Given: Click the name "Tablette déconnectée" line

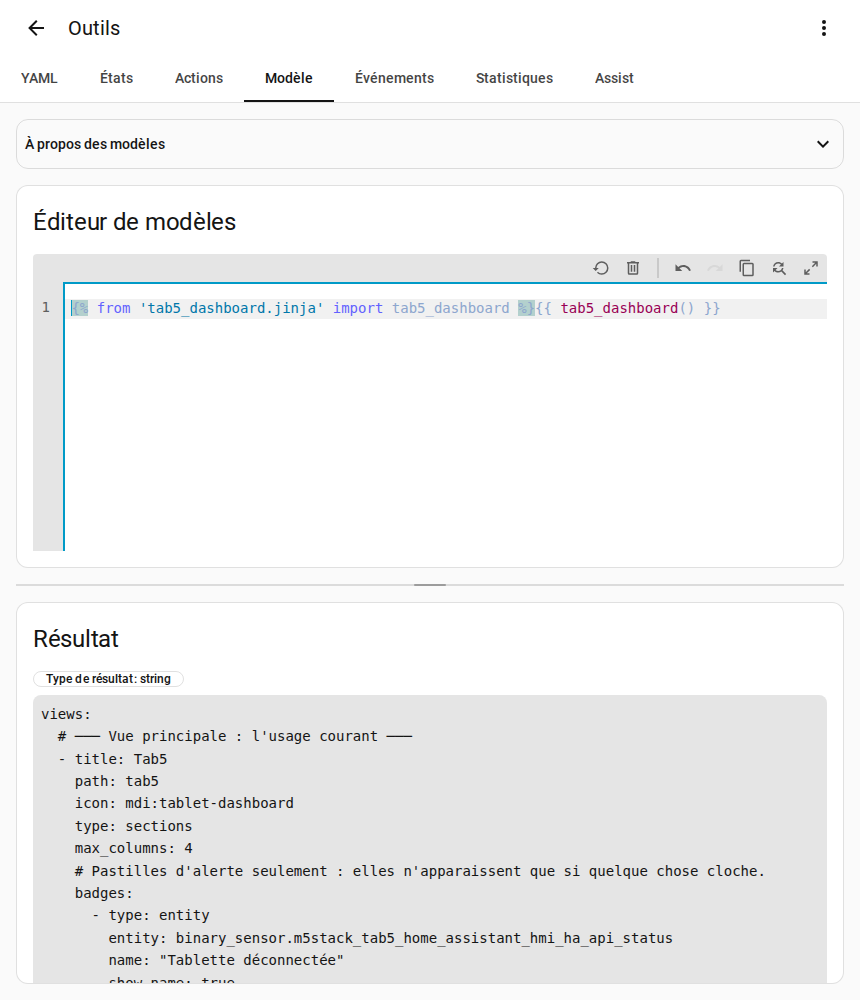Looking at the screenshot, I should tap(226, 960).
